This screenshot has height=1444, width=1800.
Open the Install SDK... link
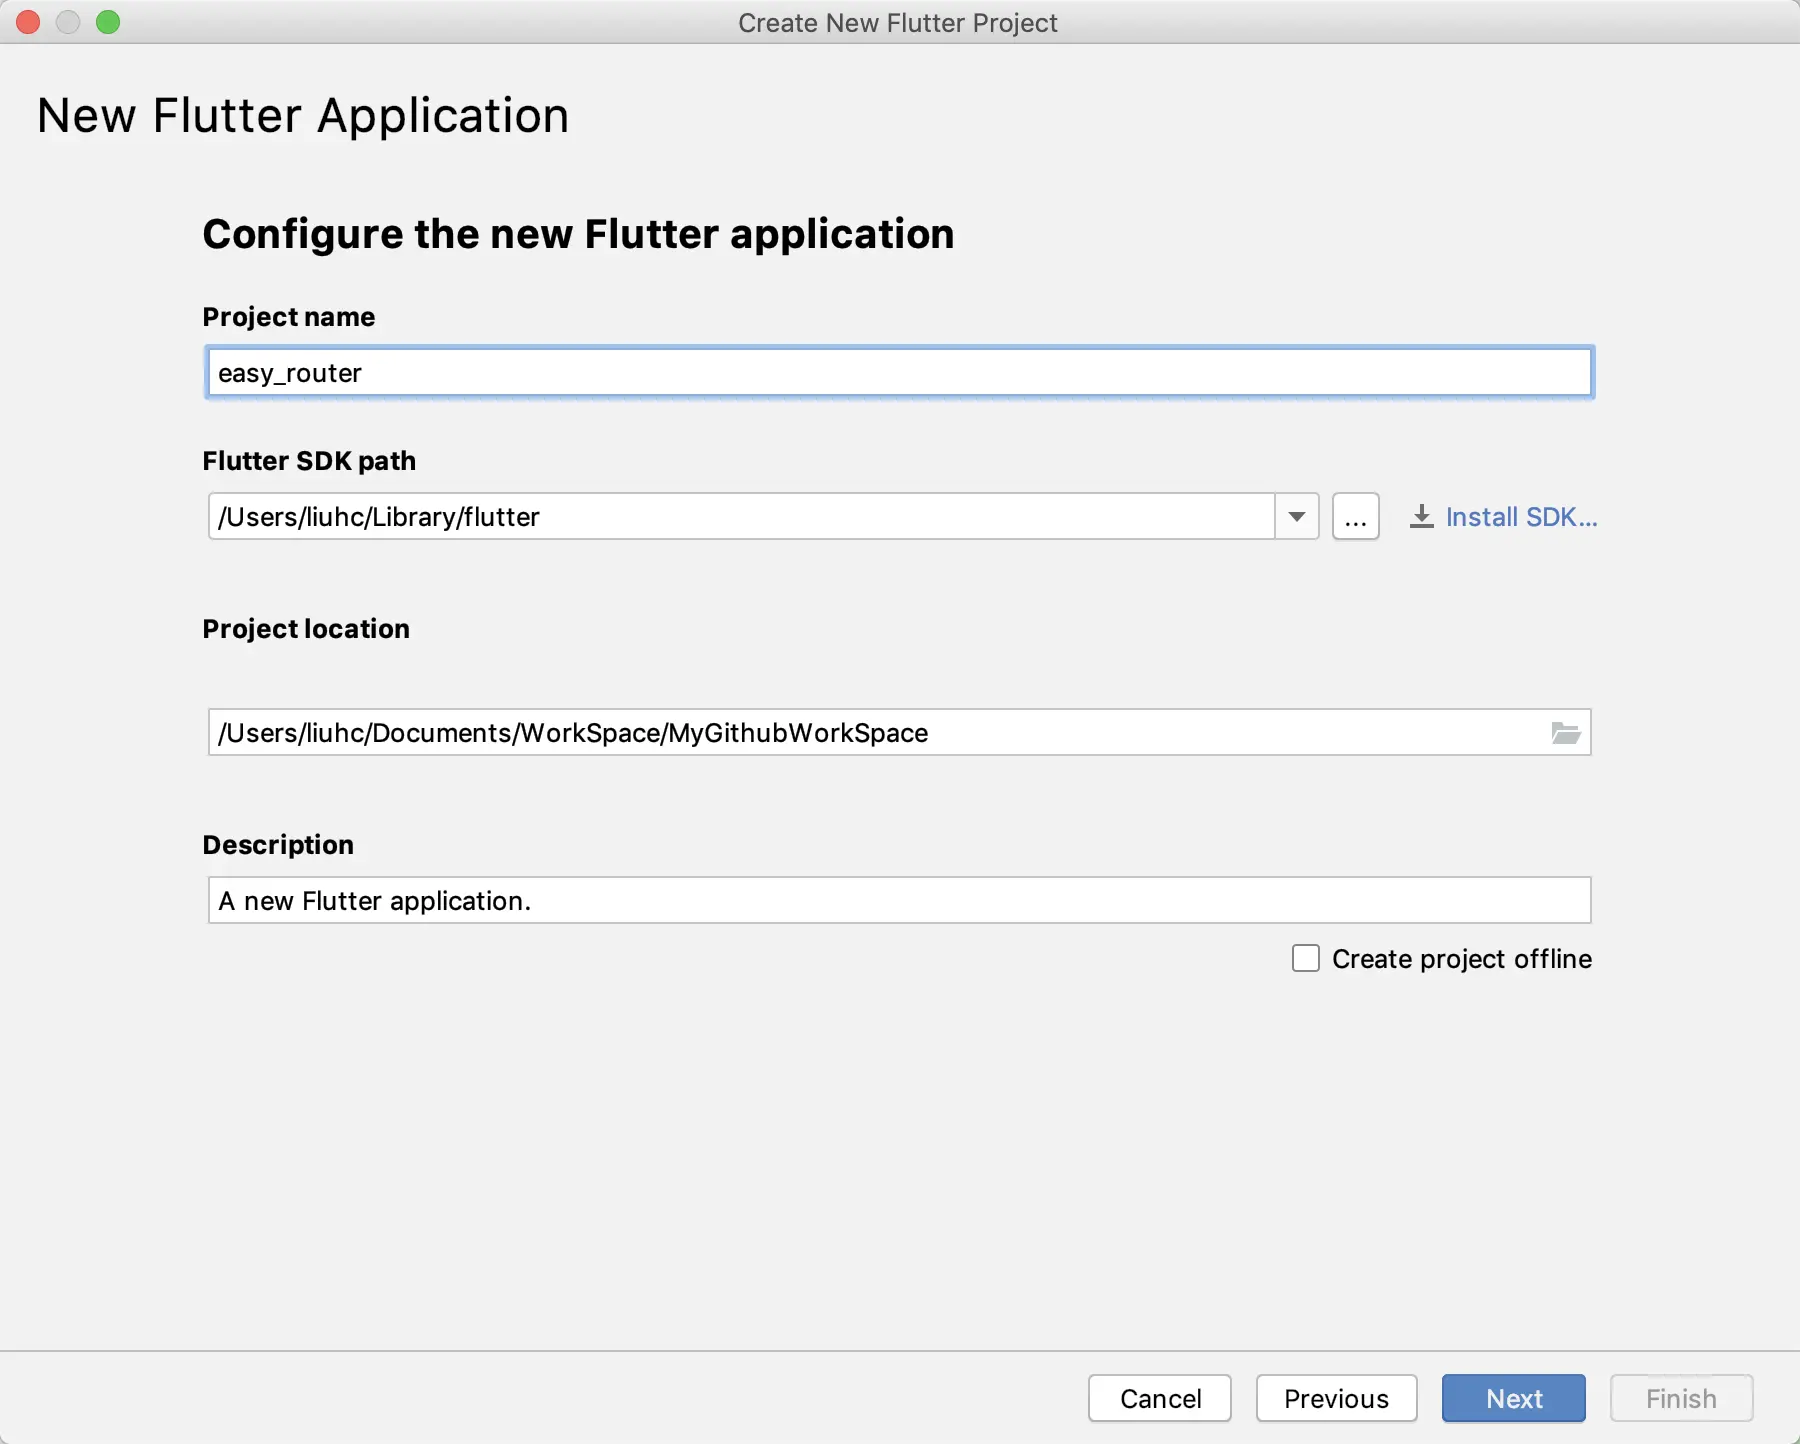1521,517
